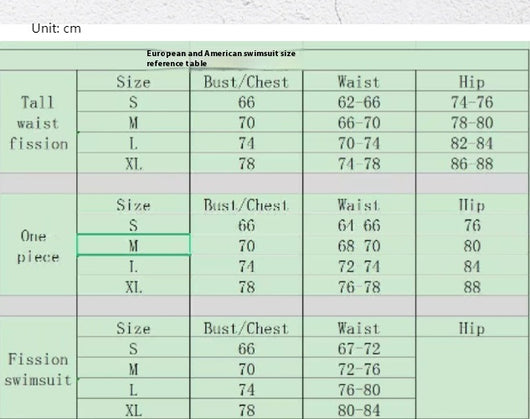Click the 86-88 hip cell

[472, 164]
